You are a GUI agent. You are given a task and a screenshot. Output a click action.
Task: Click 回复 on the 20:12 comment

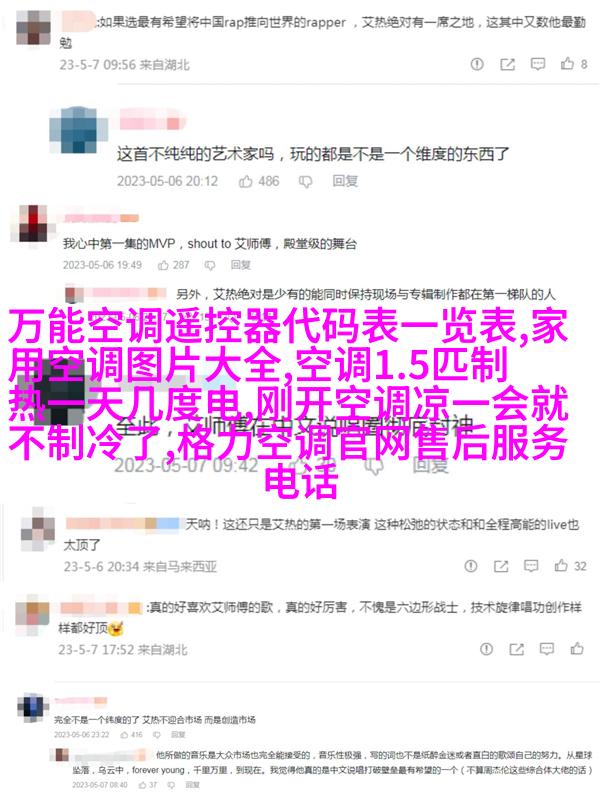coord(345,181)
